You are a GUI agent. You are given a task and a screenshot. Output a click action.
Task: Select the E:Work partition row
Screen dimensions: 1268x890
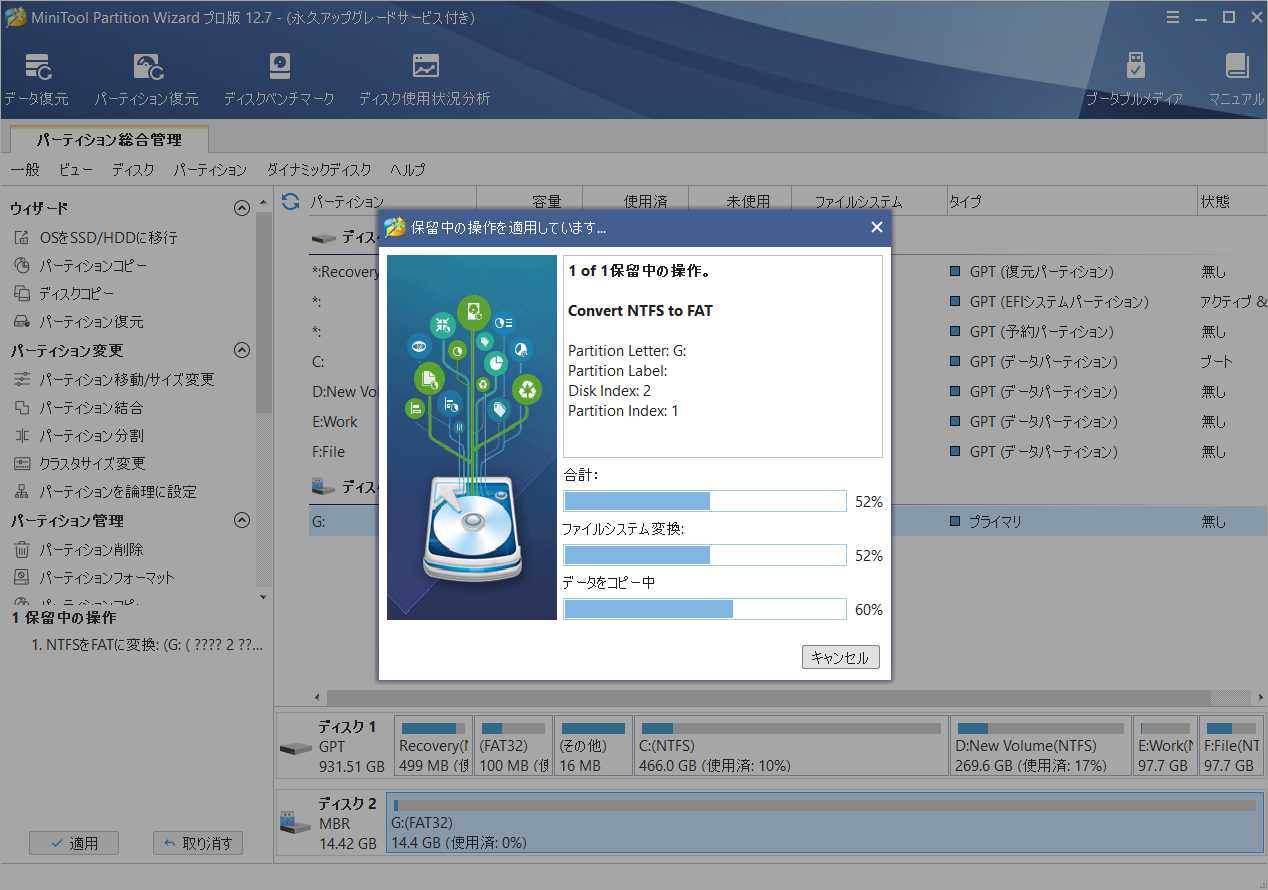coord(788,421)
